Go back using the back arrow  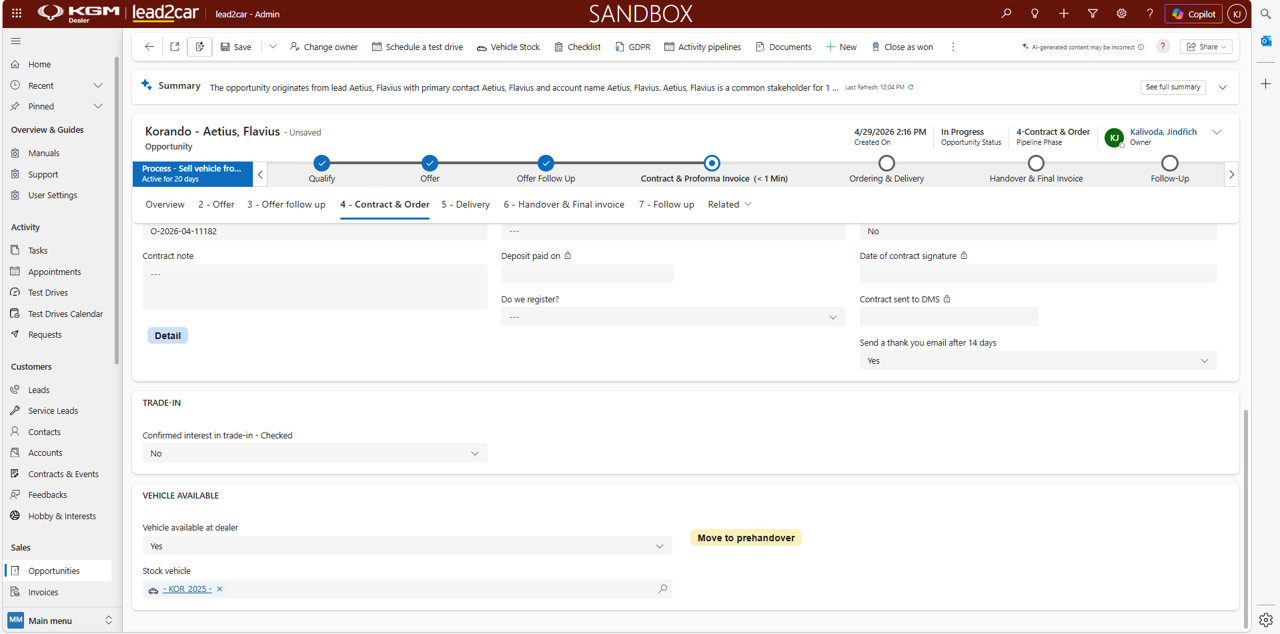tap(149, 47)
